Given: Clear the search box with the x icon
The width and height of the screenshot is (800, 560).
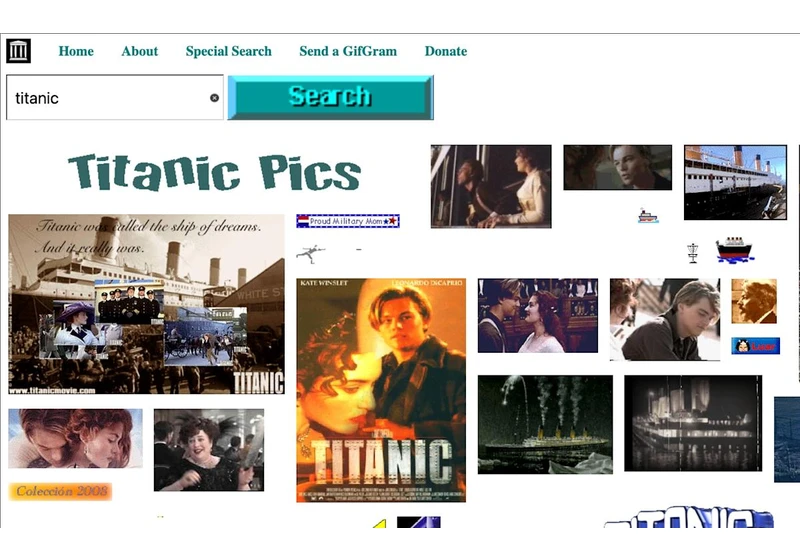Looking at the screenshot, I should tap(214, 98).
